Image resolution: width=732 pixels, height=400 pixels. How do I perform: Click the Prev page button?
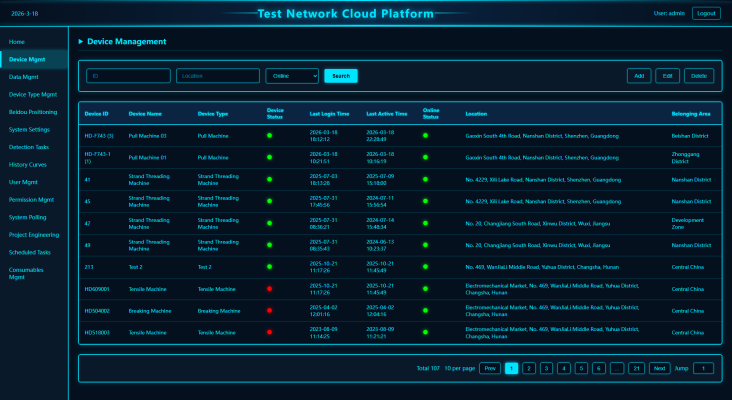click(490, 368)
